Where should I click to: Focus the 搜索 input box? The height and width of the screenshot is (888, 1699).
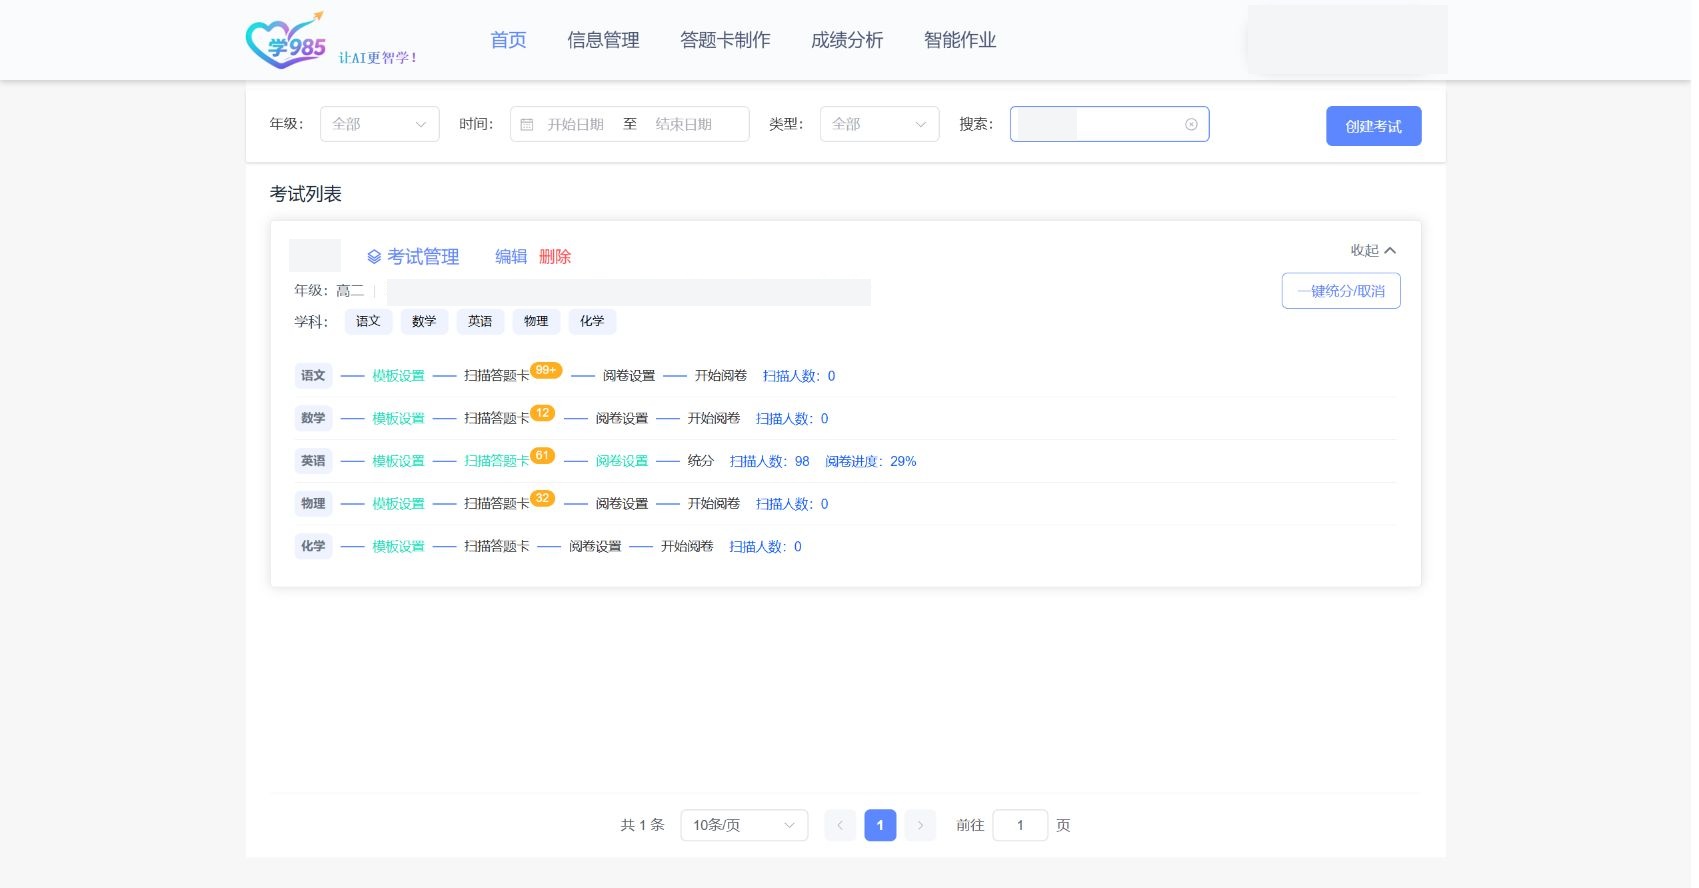pyautogui.click(x=1110, y=124)
